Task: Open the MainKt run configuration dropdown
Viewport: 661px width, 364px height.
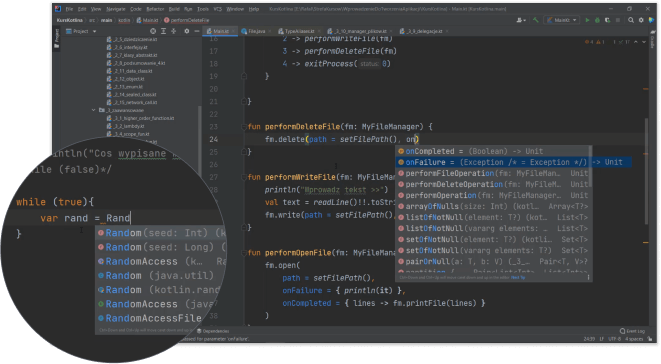Action: pos(562,20)
